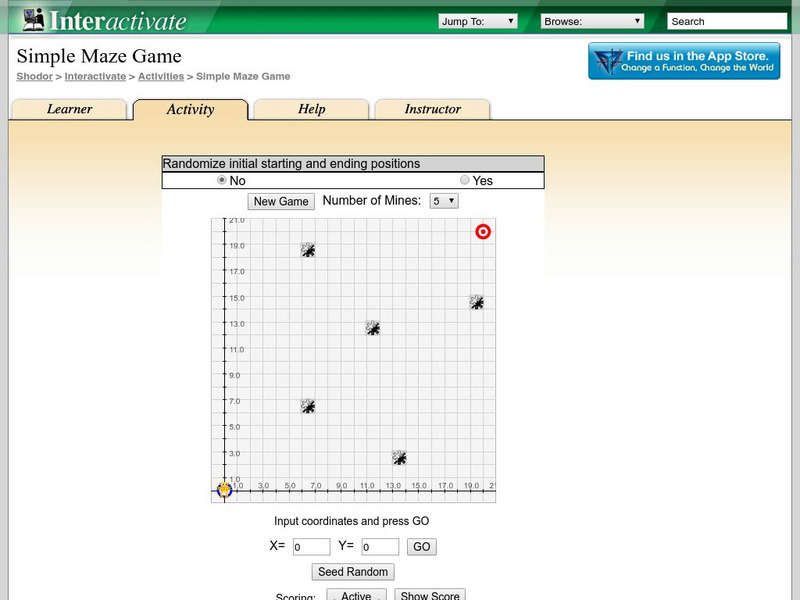Open the Interactivate breadcrumb link

95,77
